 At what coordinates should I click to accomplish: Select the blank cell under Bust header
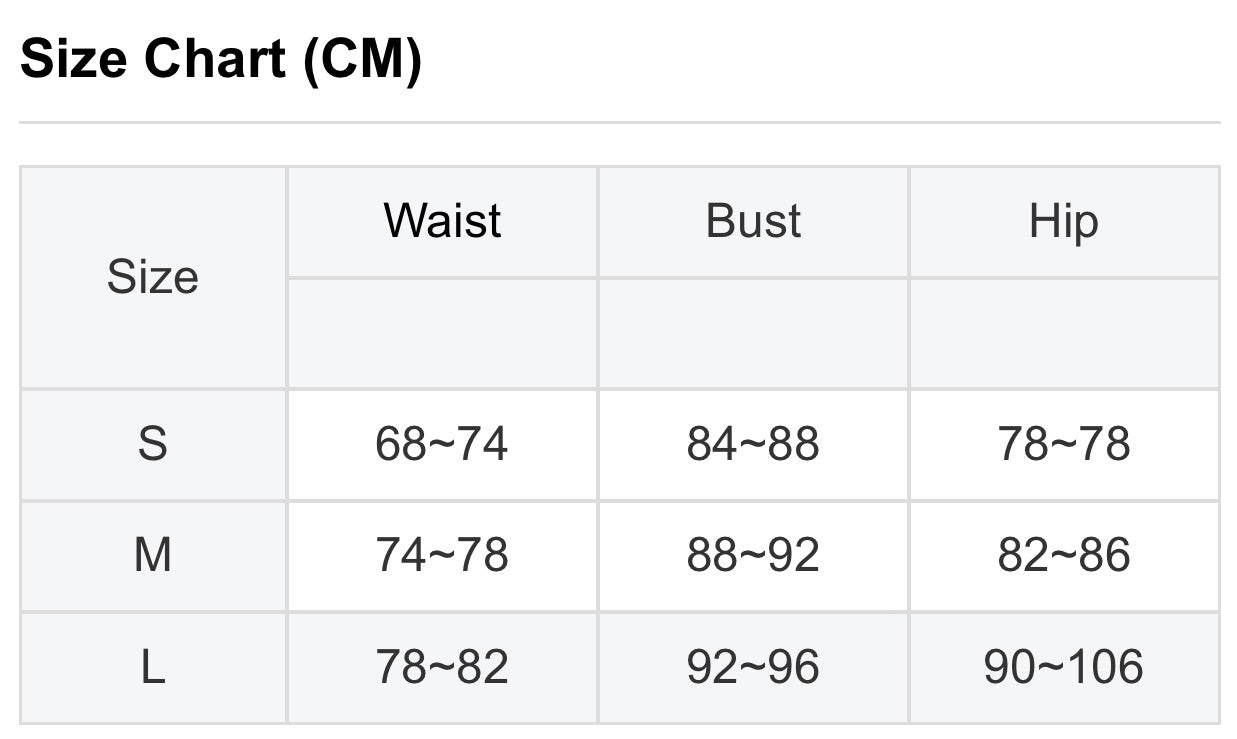pyautogui.click(x=753, y=333)
